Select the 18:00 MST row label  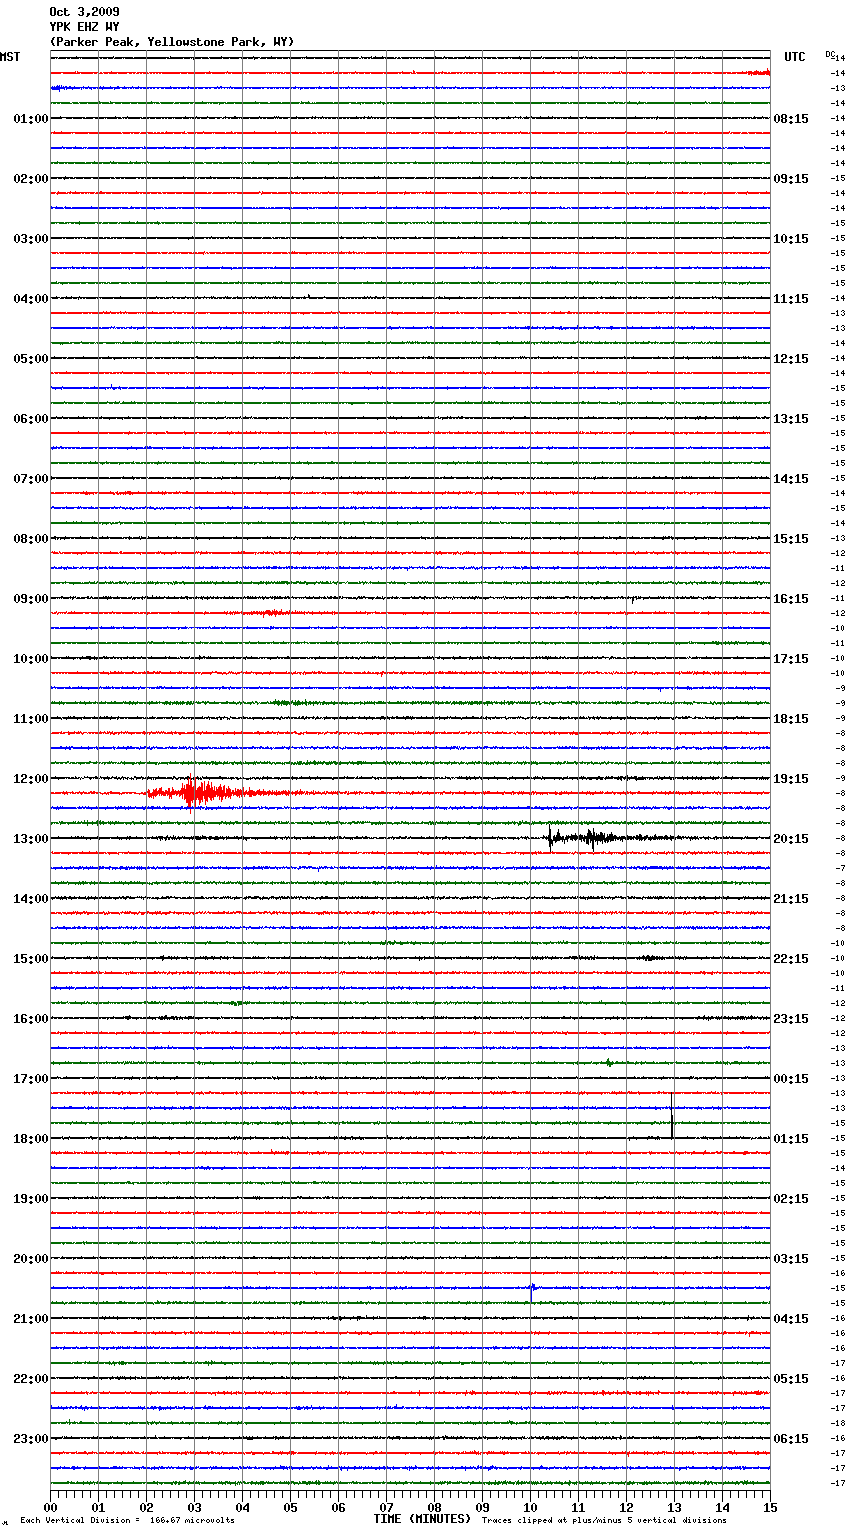pyautogui.click(x=30, y=1139)
